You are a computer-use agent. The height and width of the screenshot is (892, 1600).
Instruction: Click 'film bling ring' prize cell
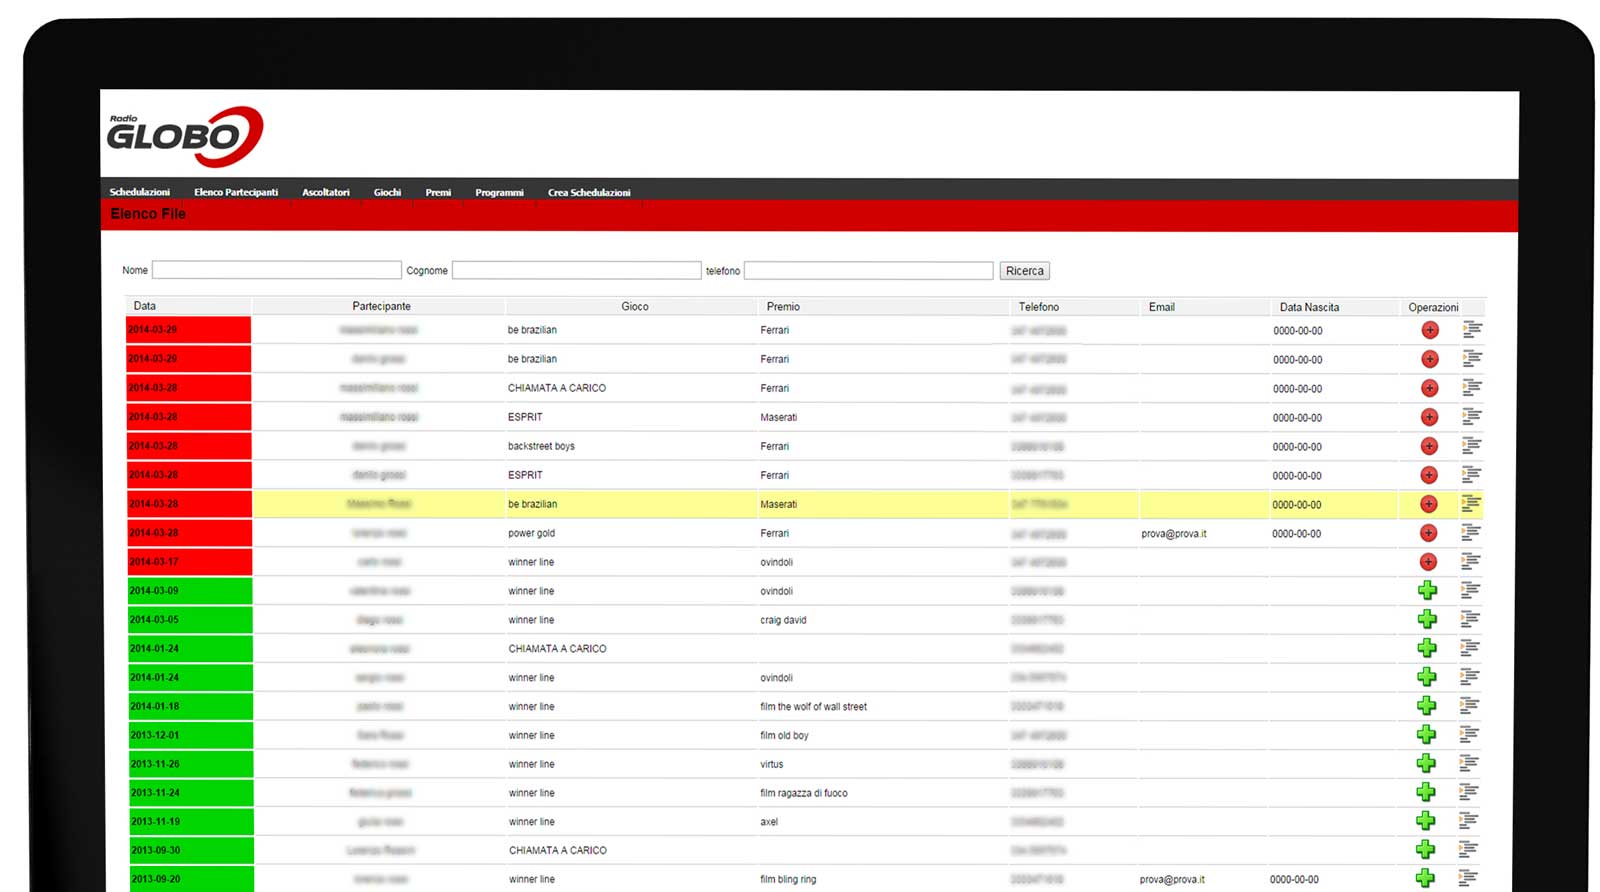point(788,879)
